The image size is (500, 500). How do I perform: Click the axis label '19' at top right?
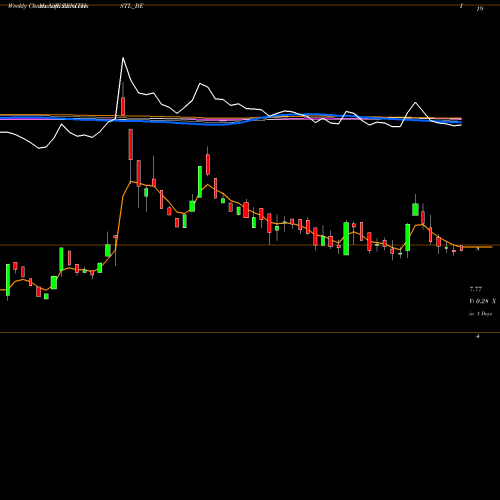click(x=480, y=9)
